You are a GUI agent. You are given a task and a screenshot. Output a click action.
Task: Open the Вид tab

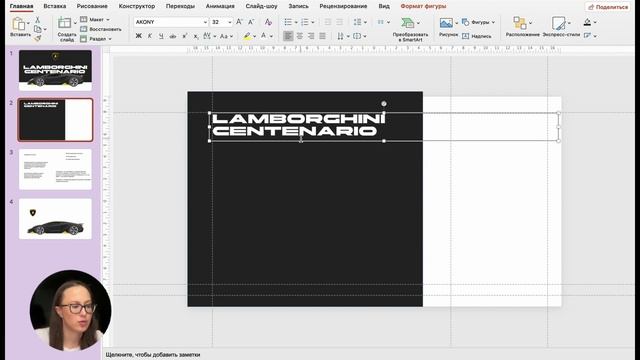tap(384, 6)
